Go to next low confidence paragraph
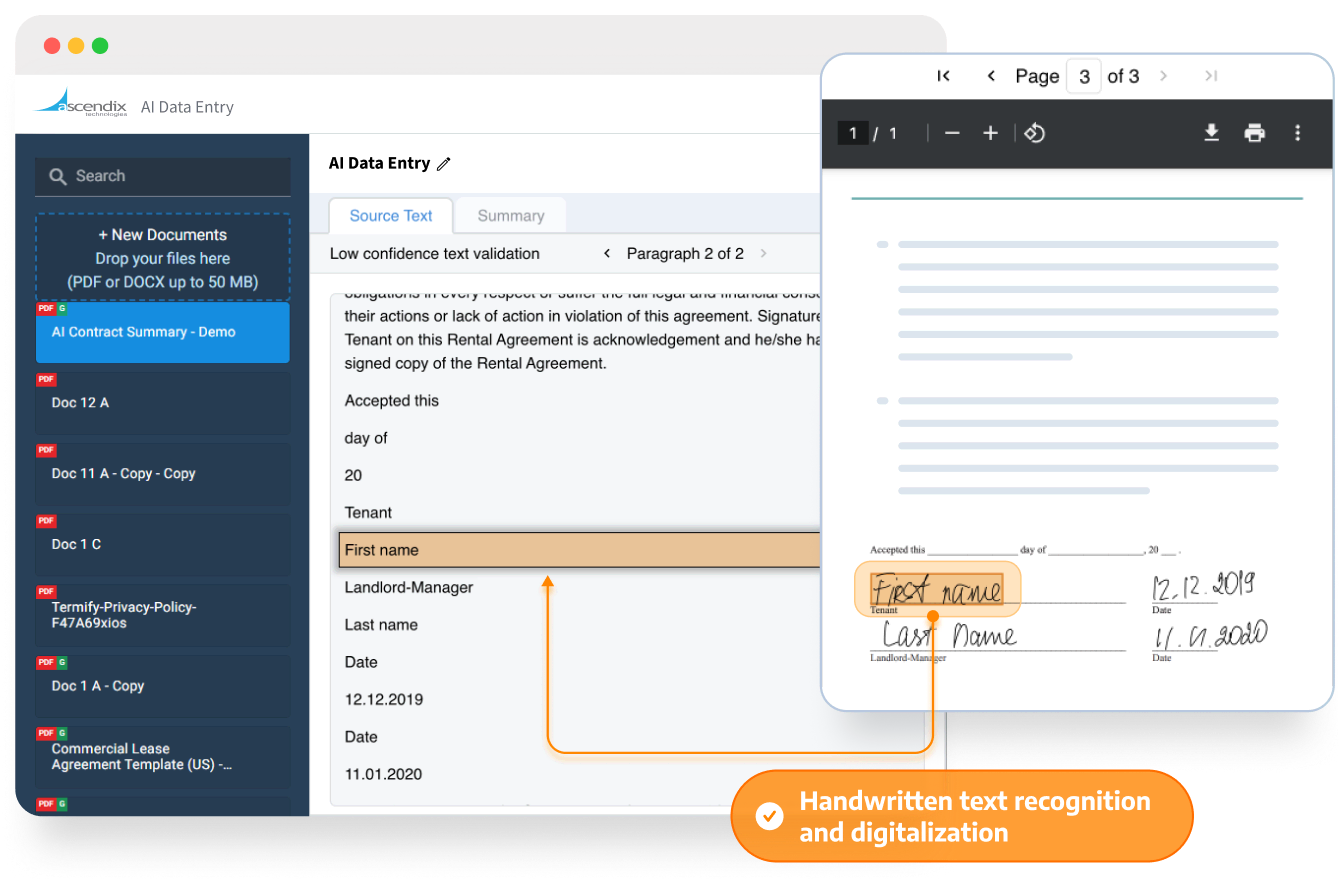Screen dimensions: 1339x879 (764, 254)
